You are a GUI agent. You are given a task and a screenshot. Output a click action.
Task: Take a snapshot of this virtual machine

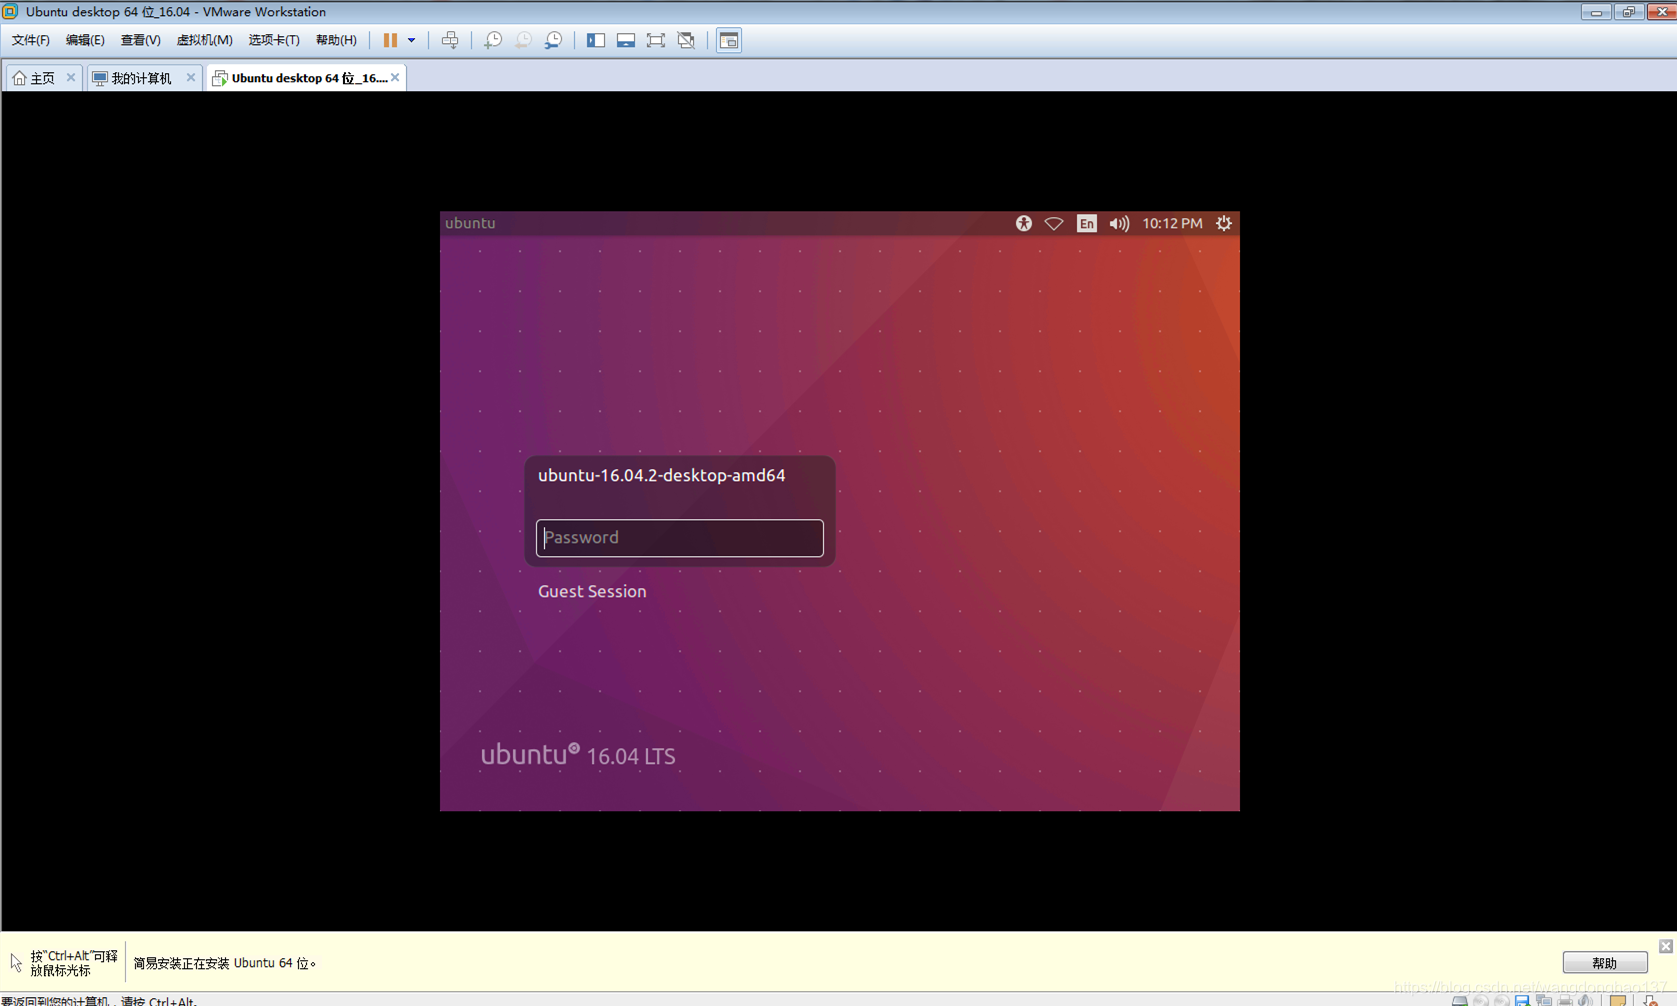click(x=493, y=40)
